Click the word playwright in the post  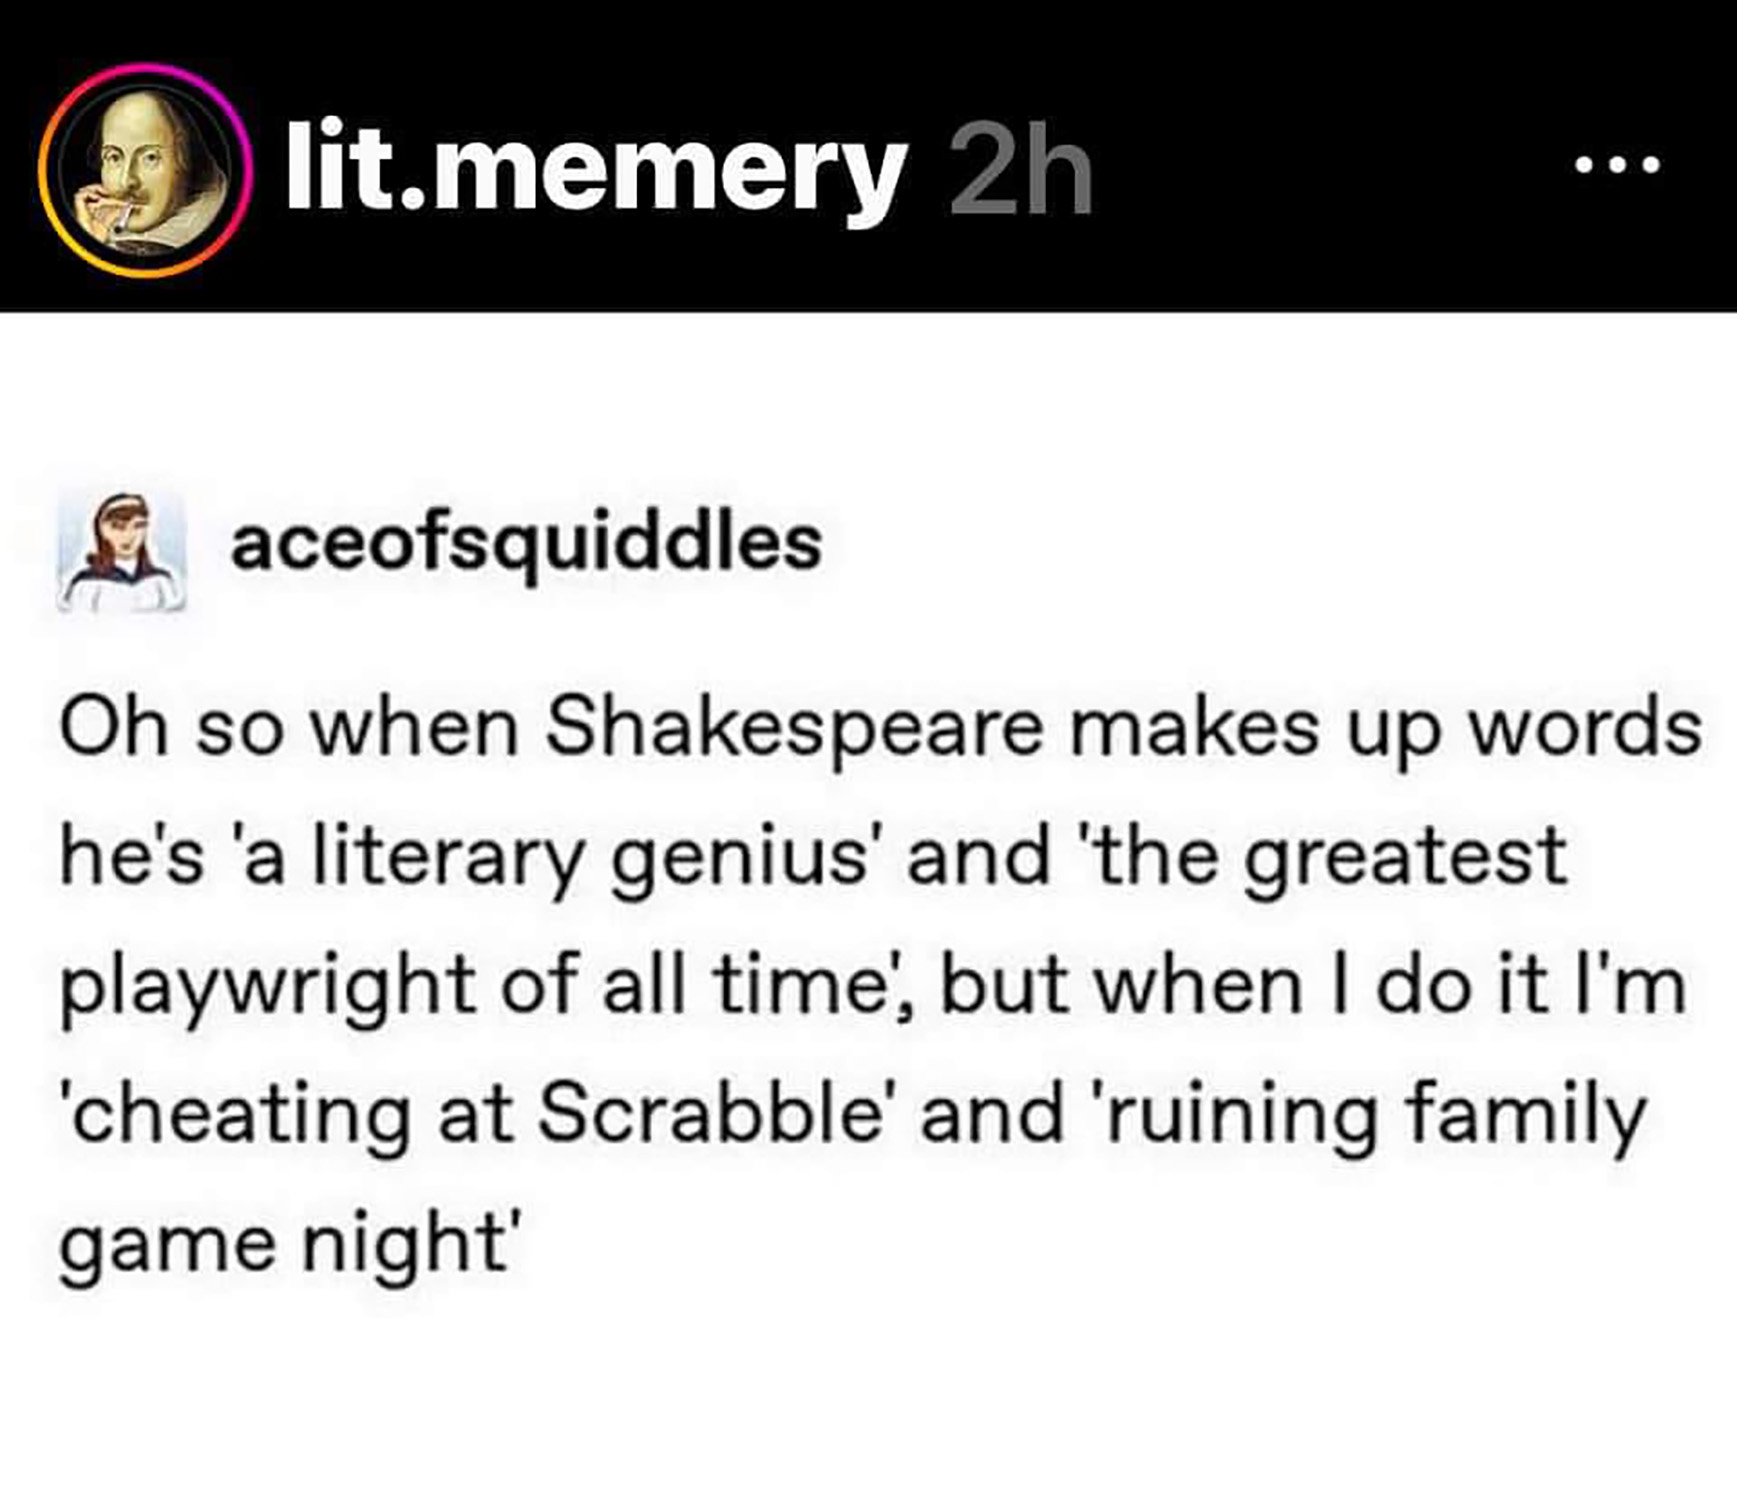click(268, 990)
